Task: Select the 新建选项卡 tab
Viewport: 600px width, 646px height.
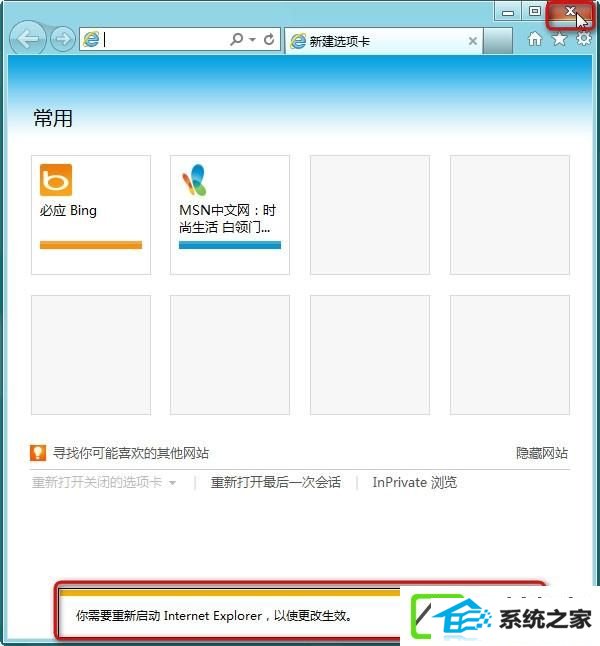Action: click(x=383, y=41)
